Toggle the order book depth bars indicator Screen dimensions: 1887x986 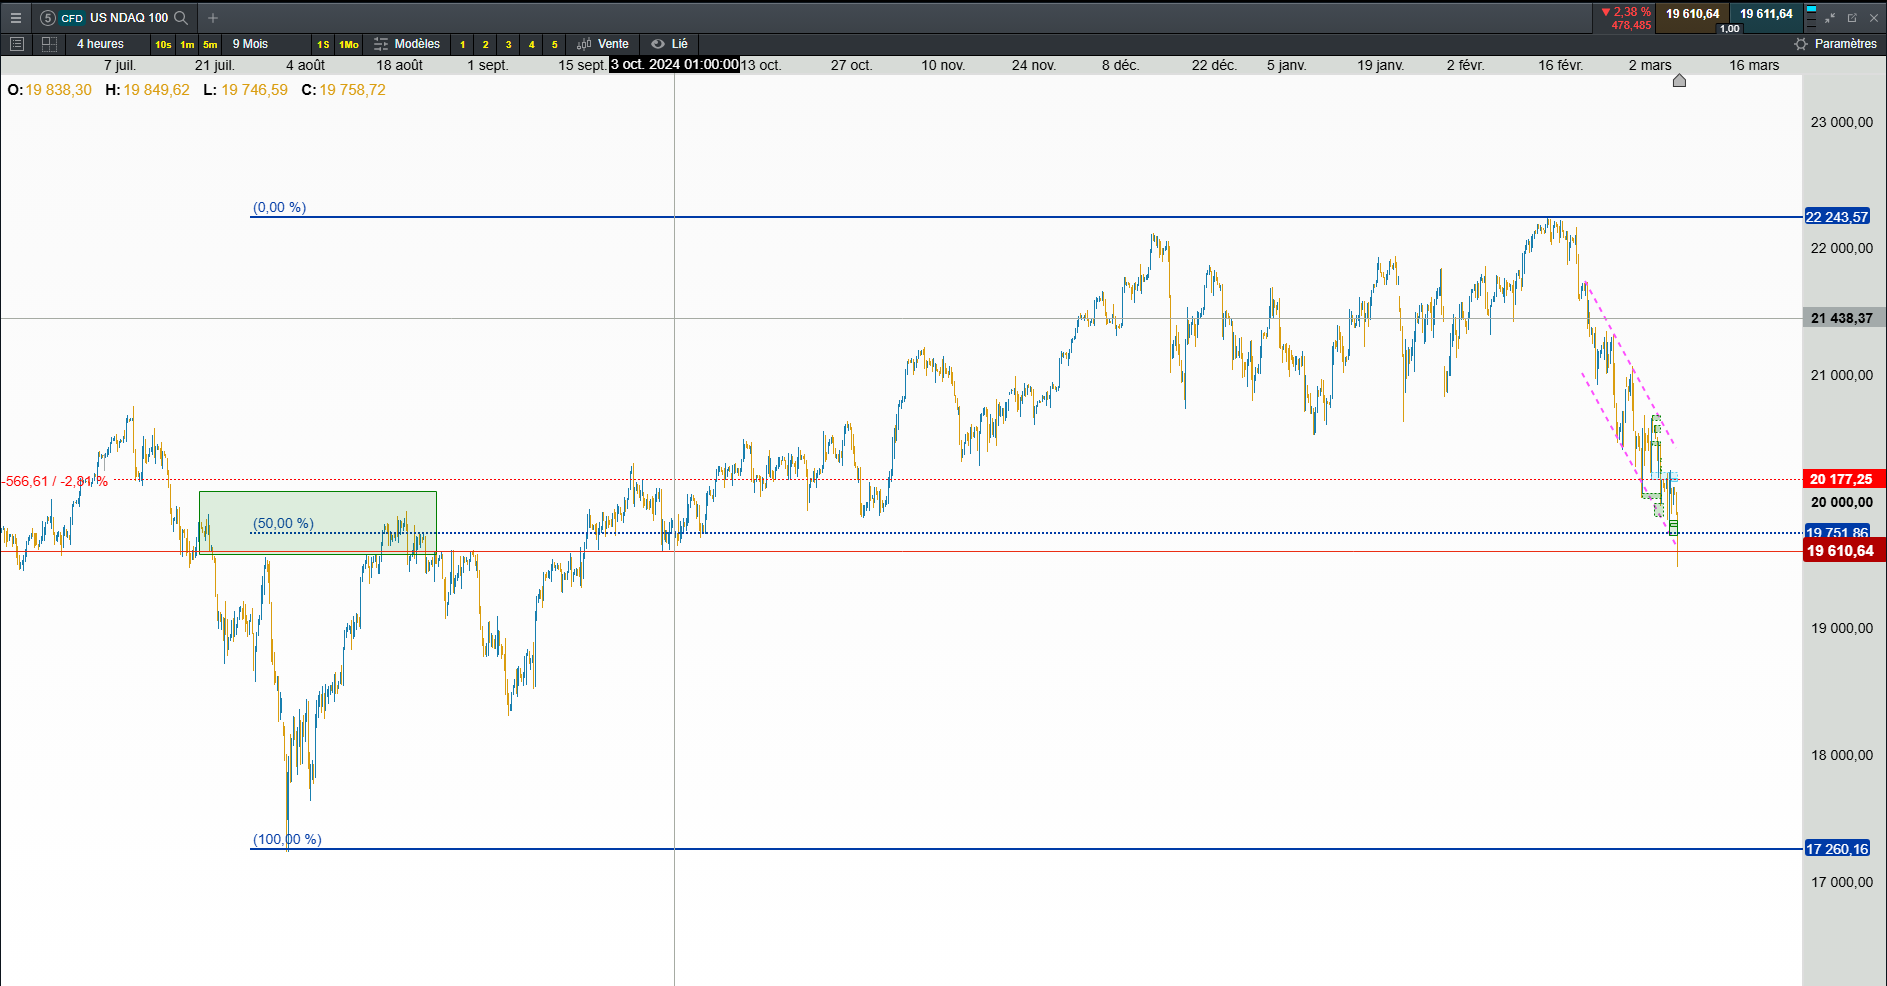click(1811, 17)
